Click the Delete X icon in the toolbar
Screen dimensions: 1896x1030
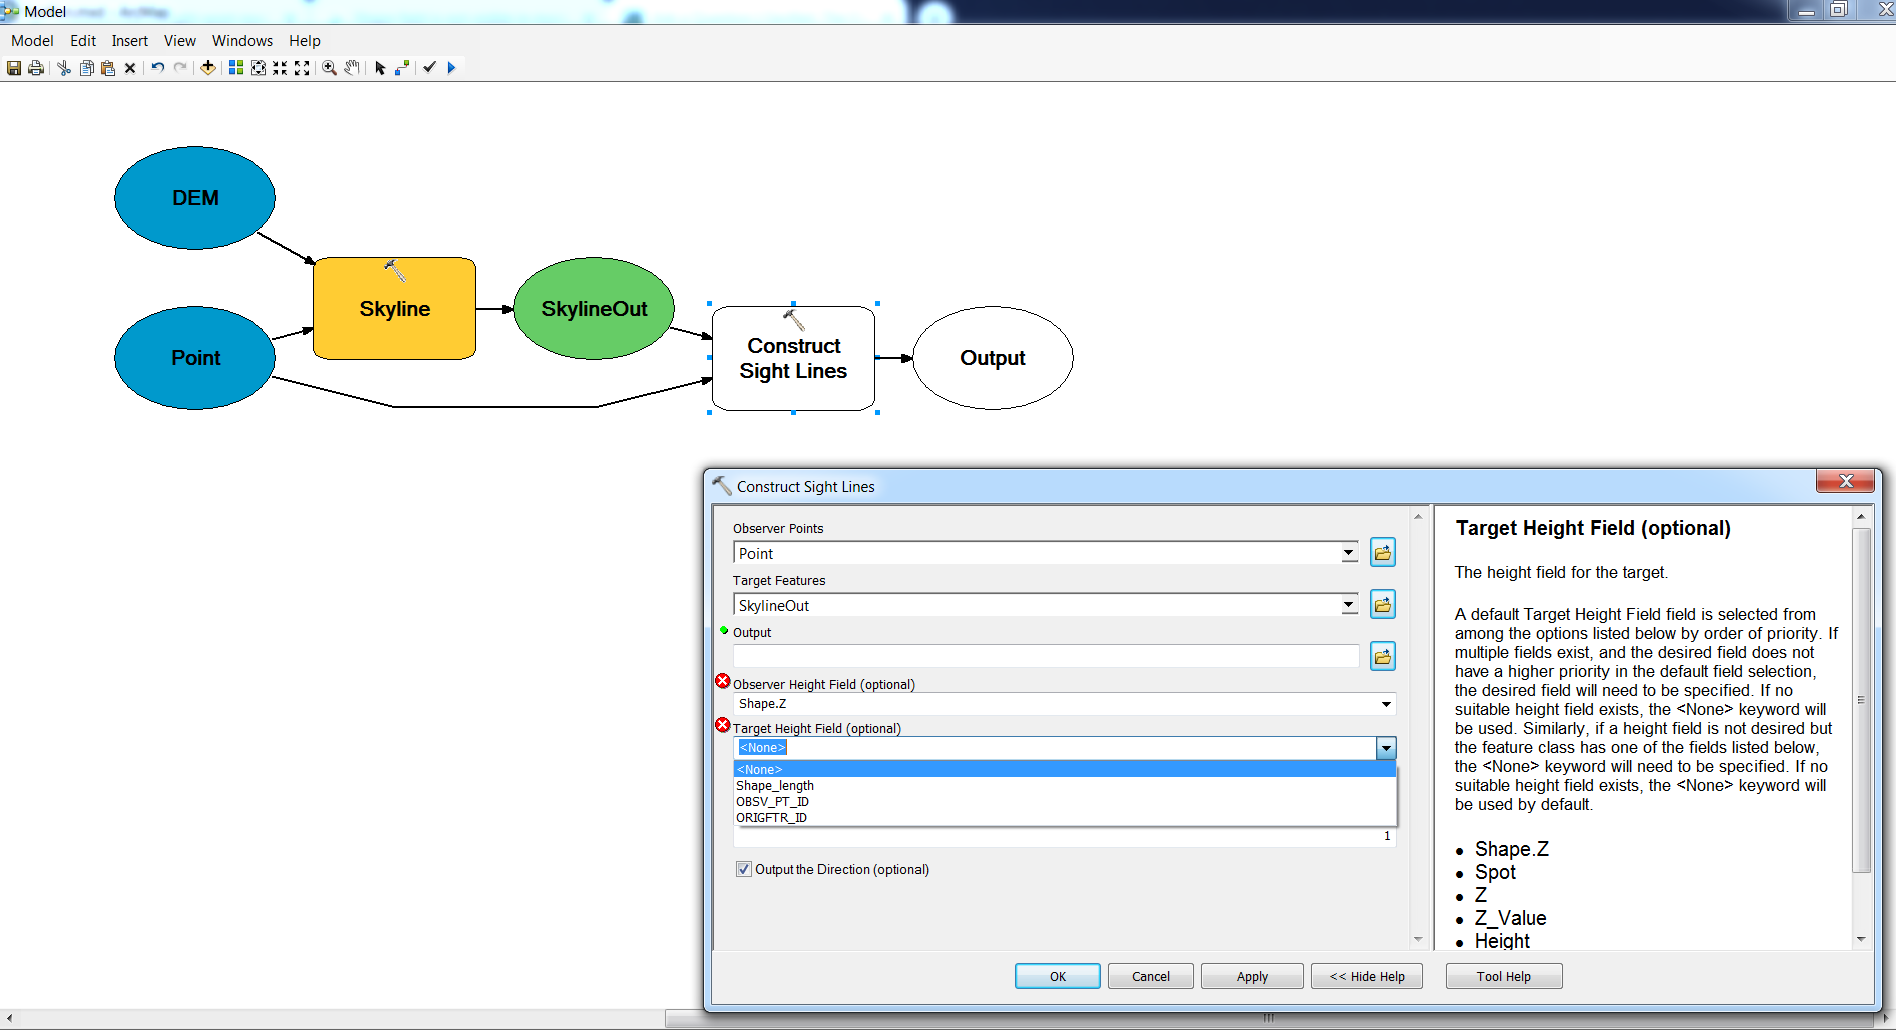pos(130,68)
